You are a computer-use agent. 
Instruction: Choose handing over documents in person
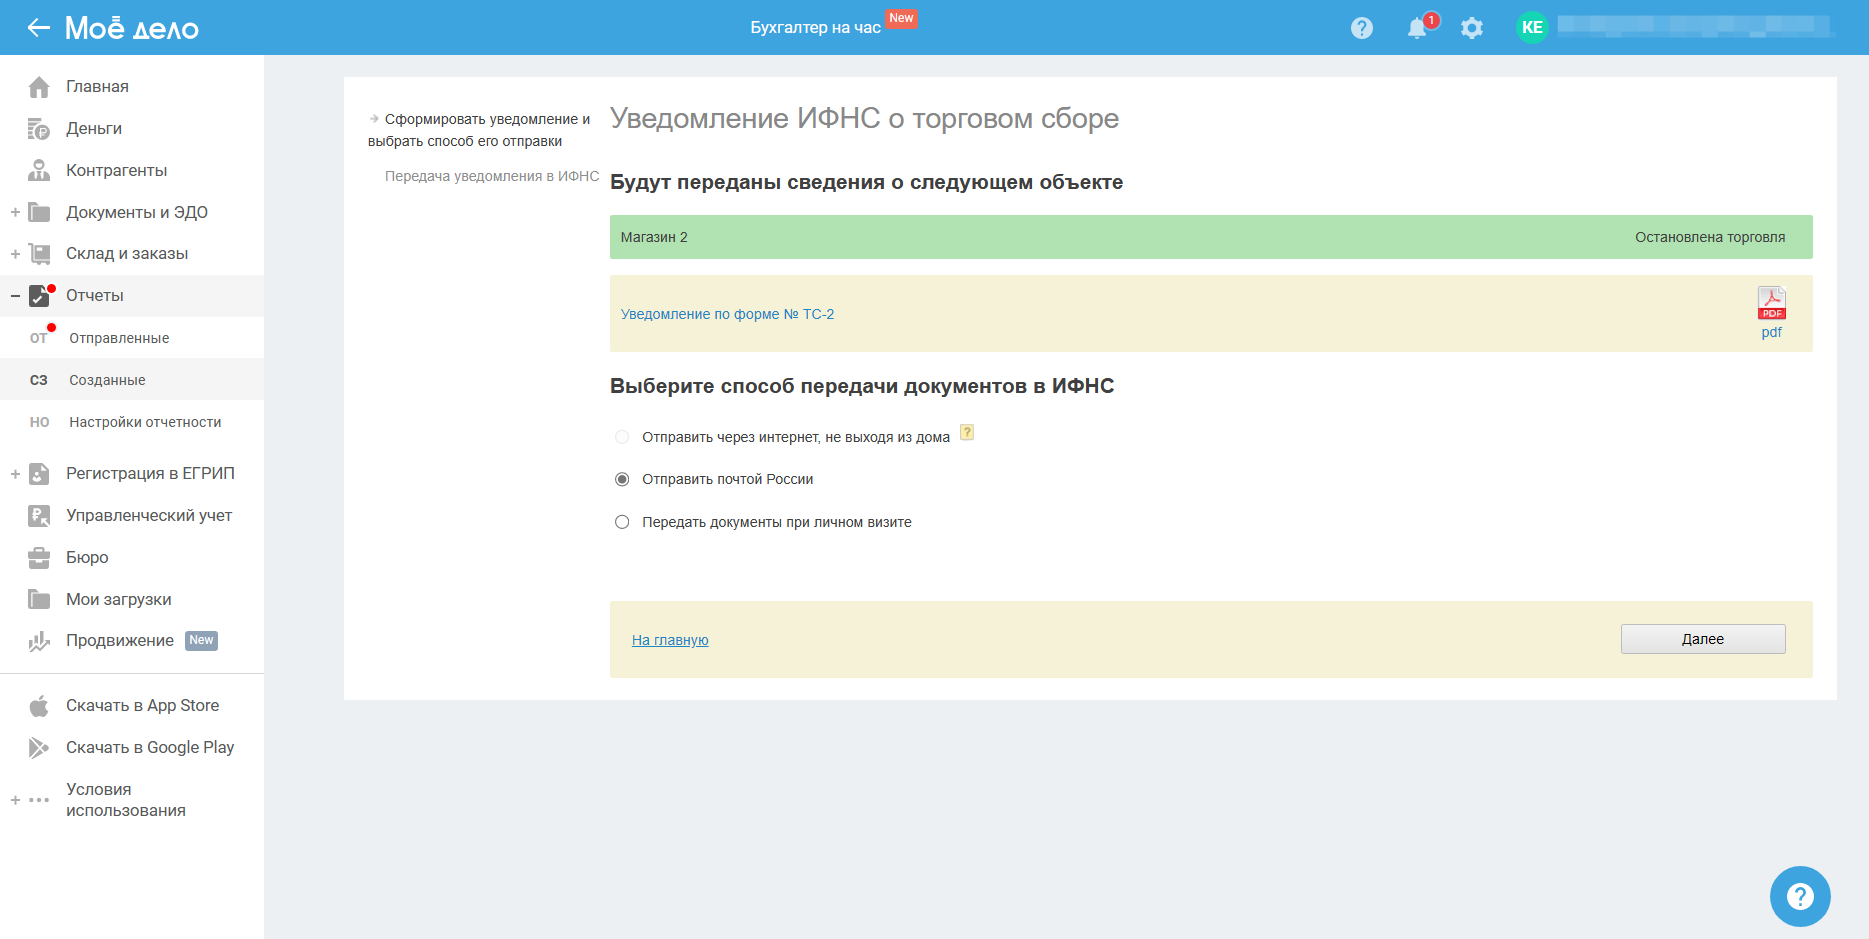[622, 522]
